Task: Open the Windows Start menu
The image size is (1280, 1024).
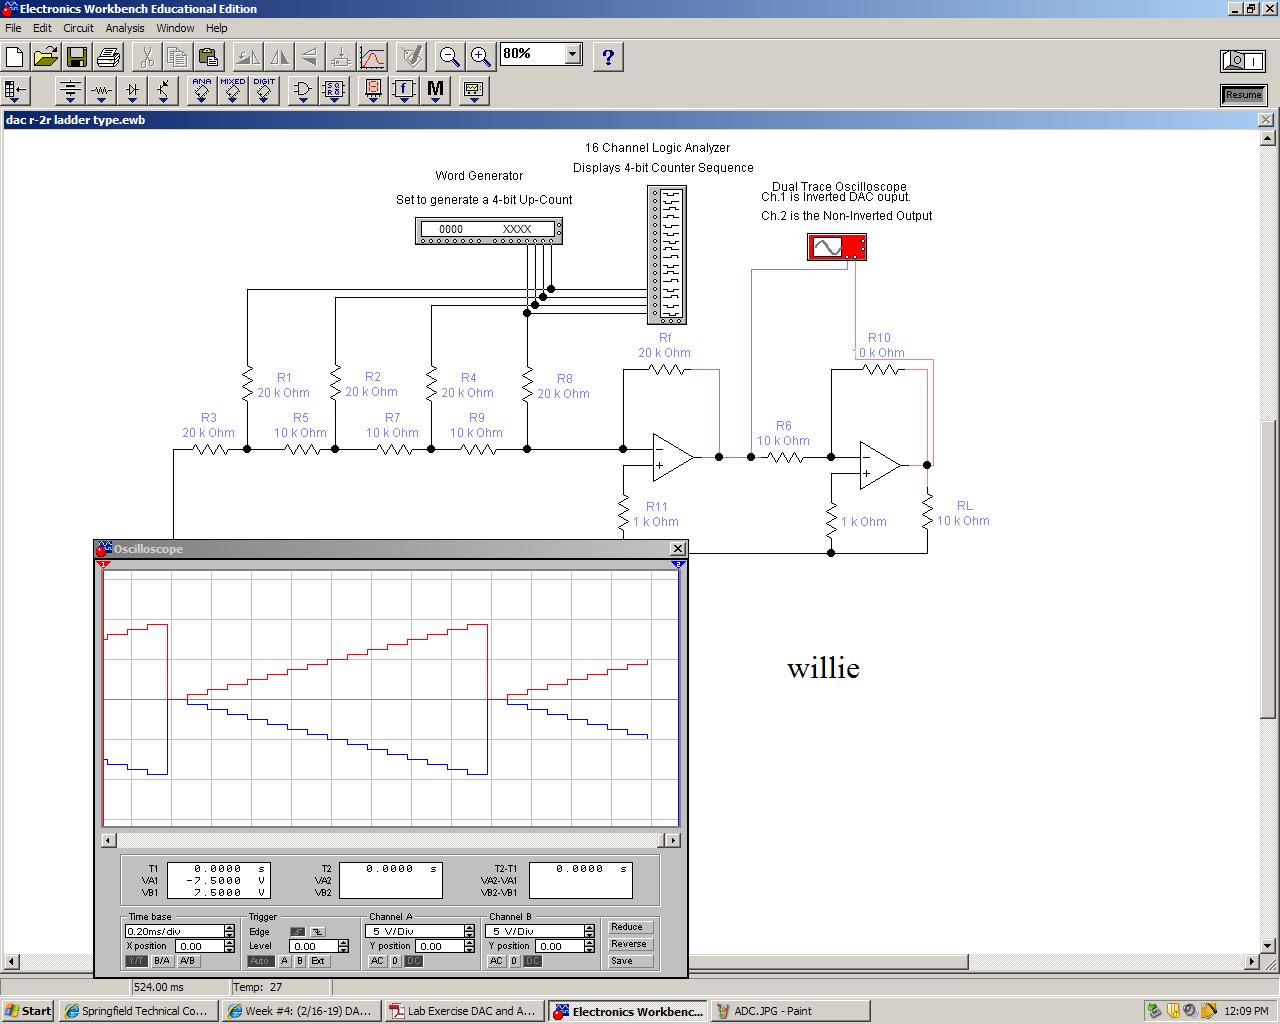Action: point(28,1011)
